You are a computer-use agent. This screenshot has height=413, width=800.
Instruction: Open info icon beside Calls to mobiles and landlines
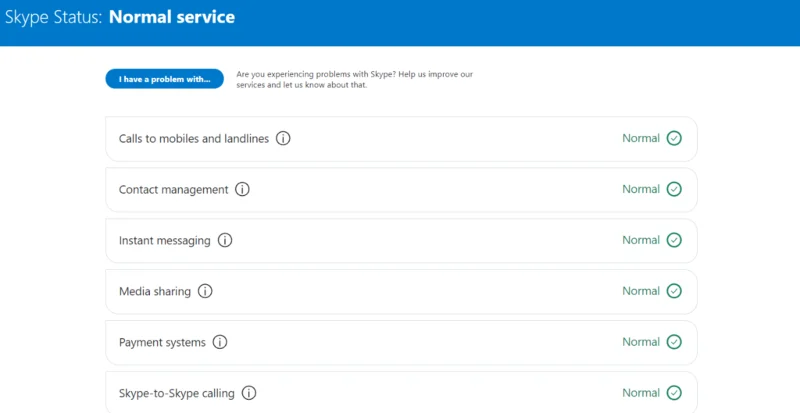pos(283,139)
